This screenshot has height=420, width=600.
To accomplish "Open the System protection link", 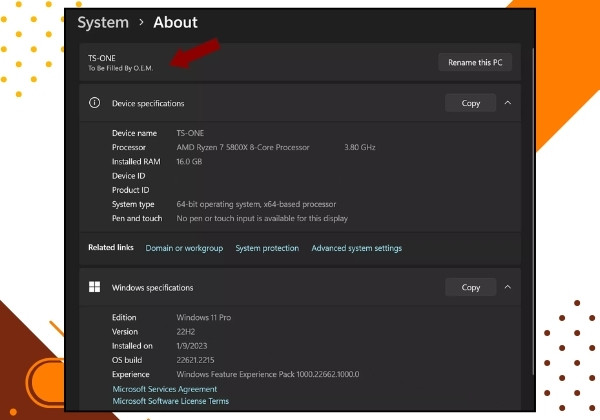I will click(267, 248).
